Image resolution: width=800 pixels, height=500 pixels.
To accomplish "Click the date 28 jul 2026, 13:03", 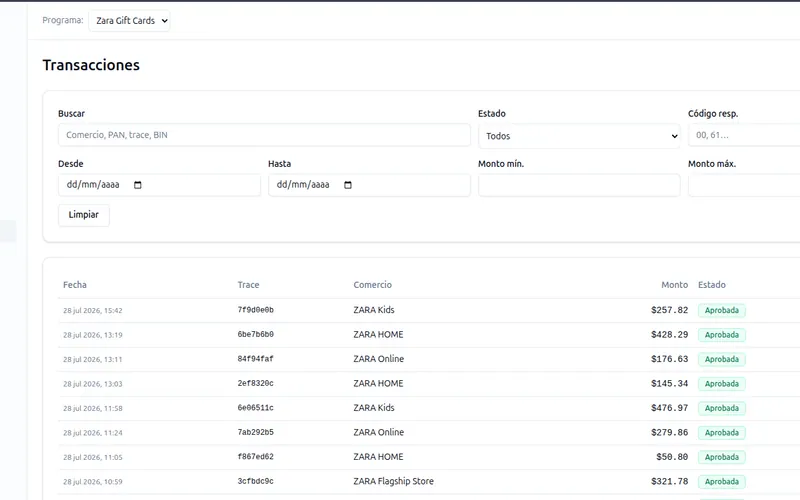I will pyautogui.click(x=93, y=384).
